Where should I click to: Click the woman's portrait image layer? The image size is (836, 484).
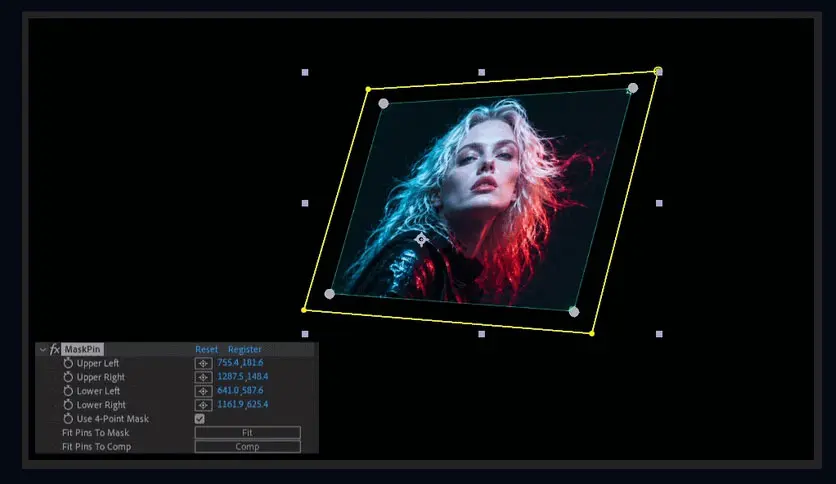pyautogui.click(x=480, y=200)
